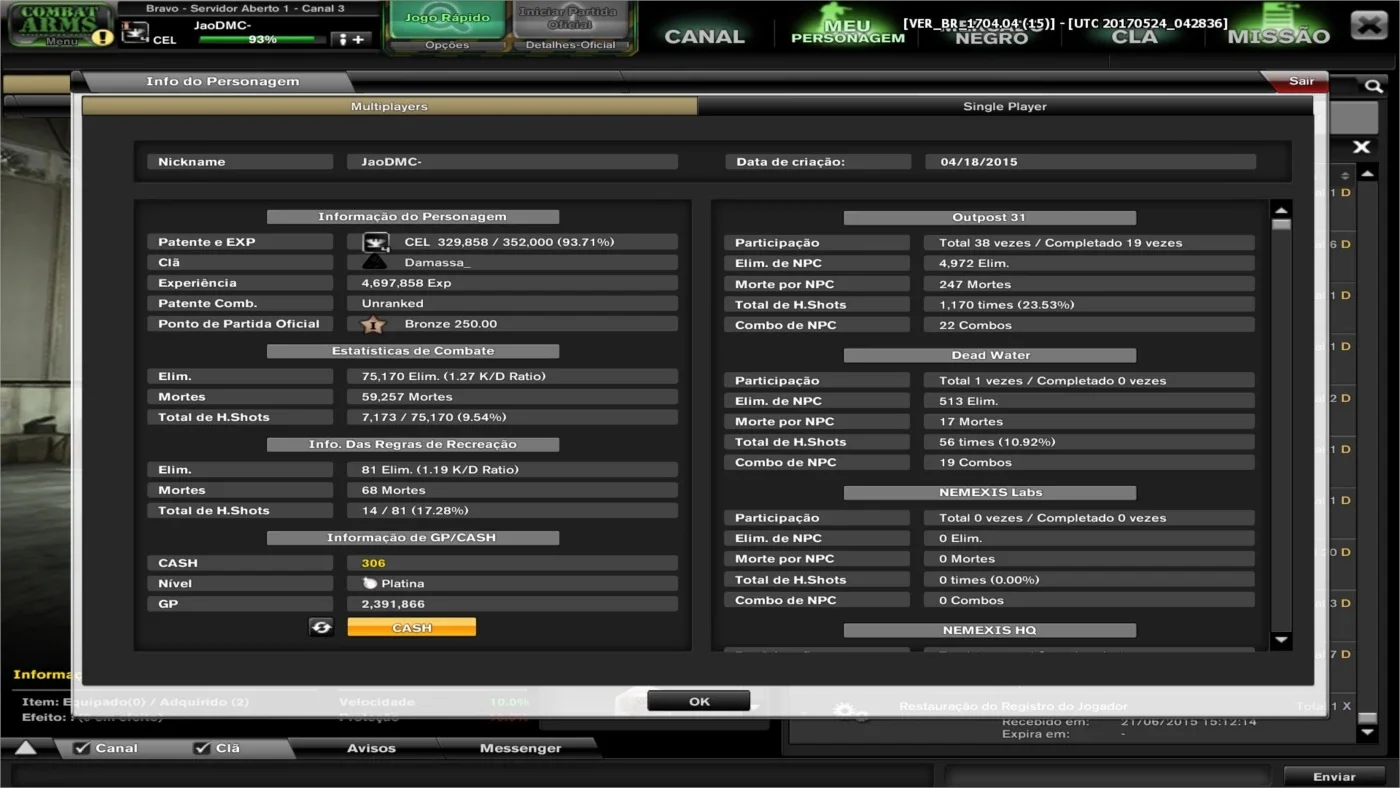1400x788 pixels.
Task: Click the yellow warning alert icon
Action: click(x=102, y=38)
